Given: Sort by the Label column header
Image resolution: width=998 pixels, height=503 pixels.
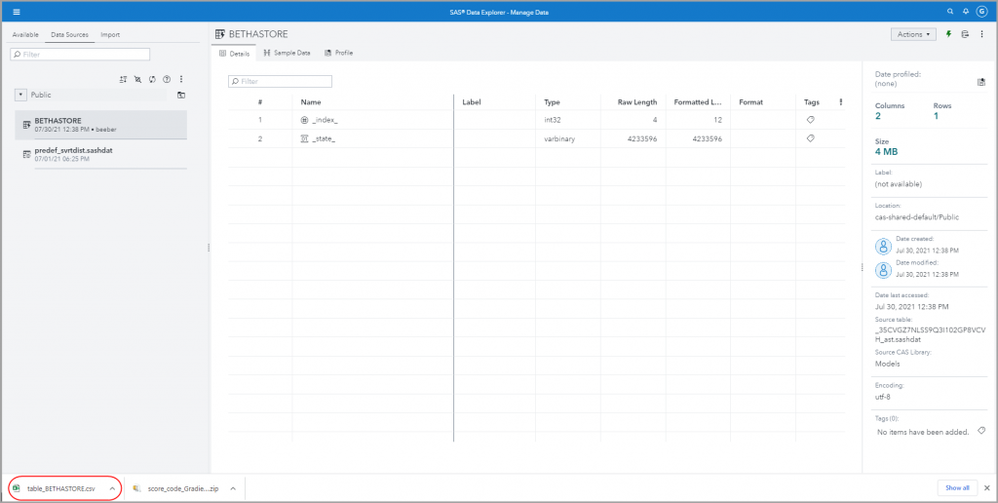Looking at the screenshot, I should 472,102.
